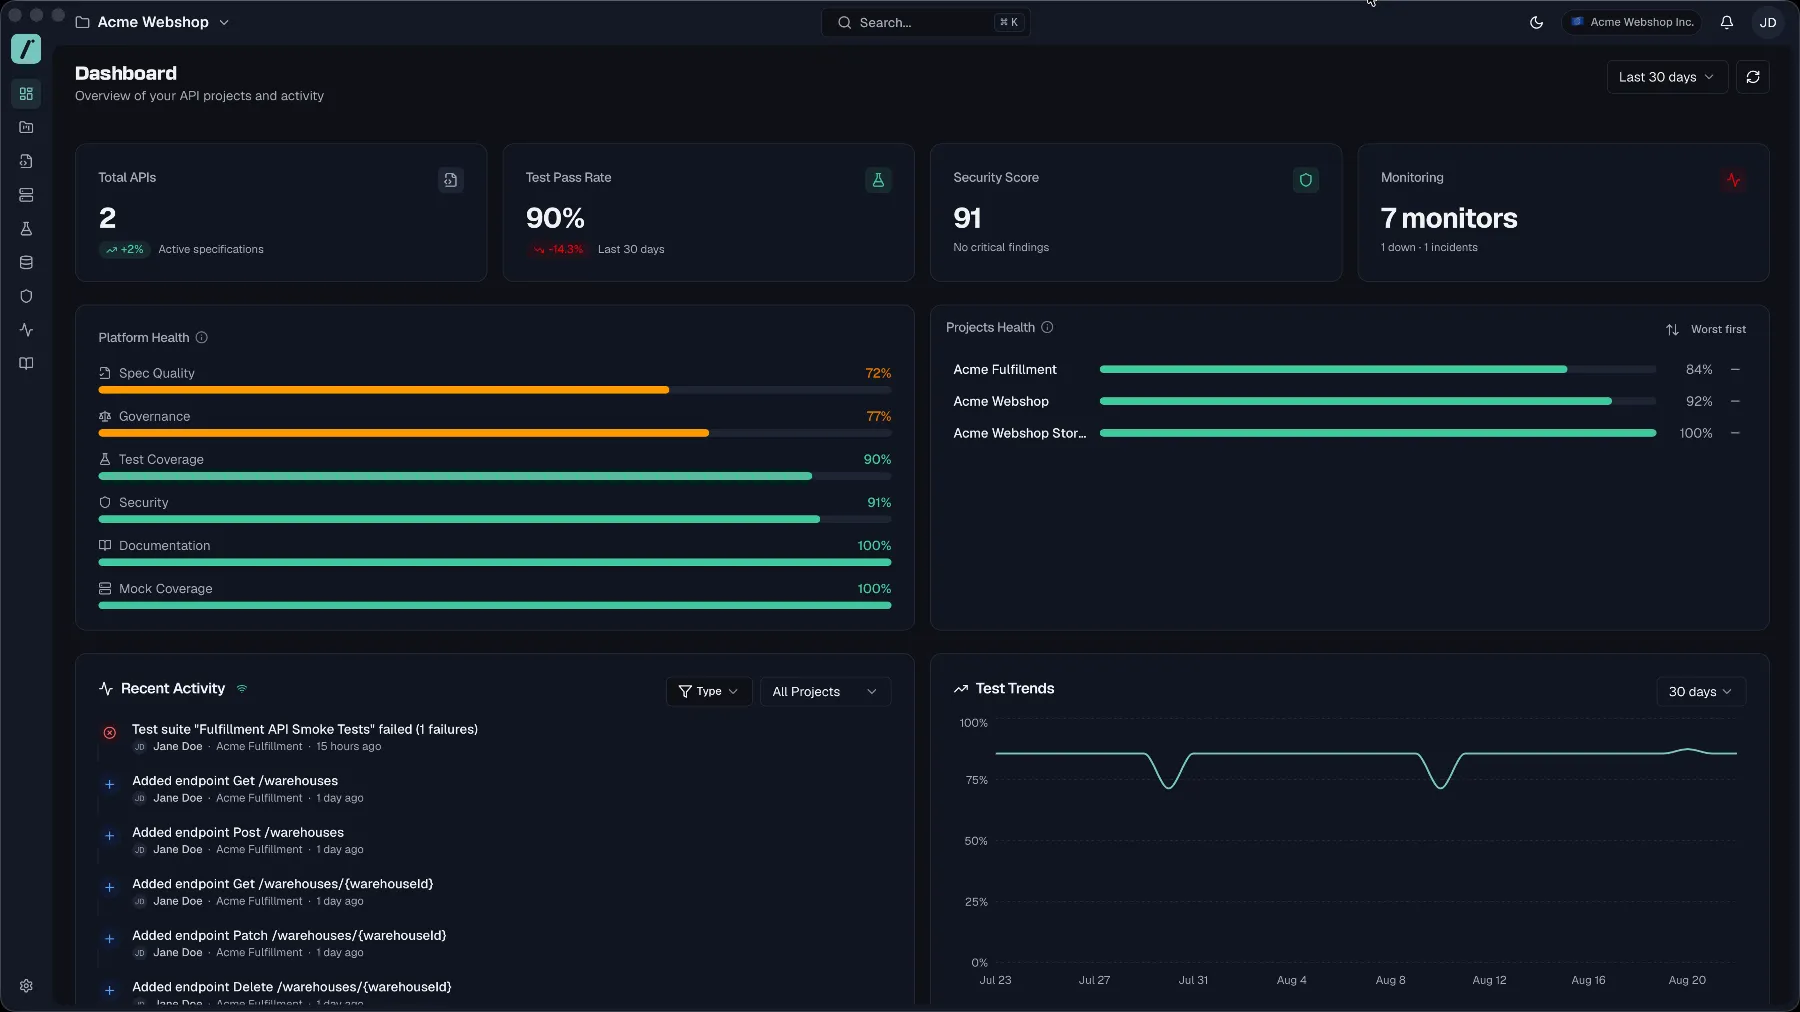The height and width of the screenshot is (1012, 1800).
Task: Open the mock servers icon in sidebar
Action: tap(26, 195)
